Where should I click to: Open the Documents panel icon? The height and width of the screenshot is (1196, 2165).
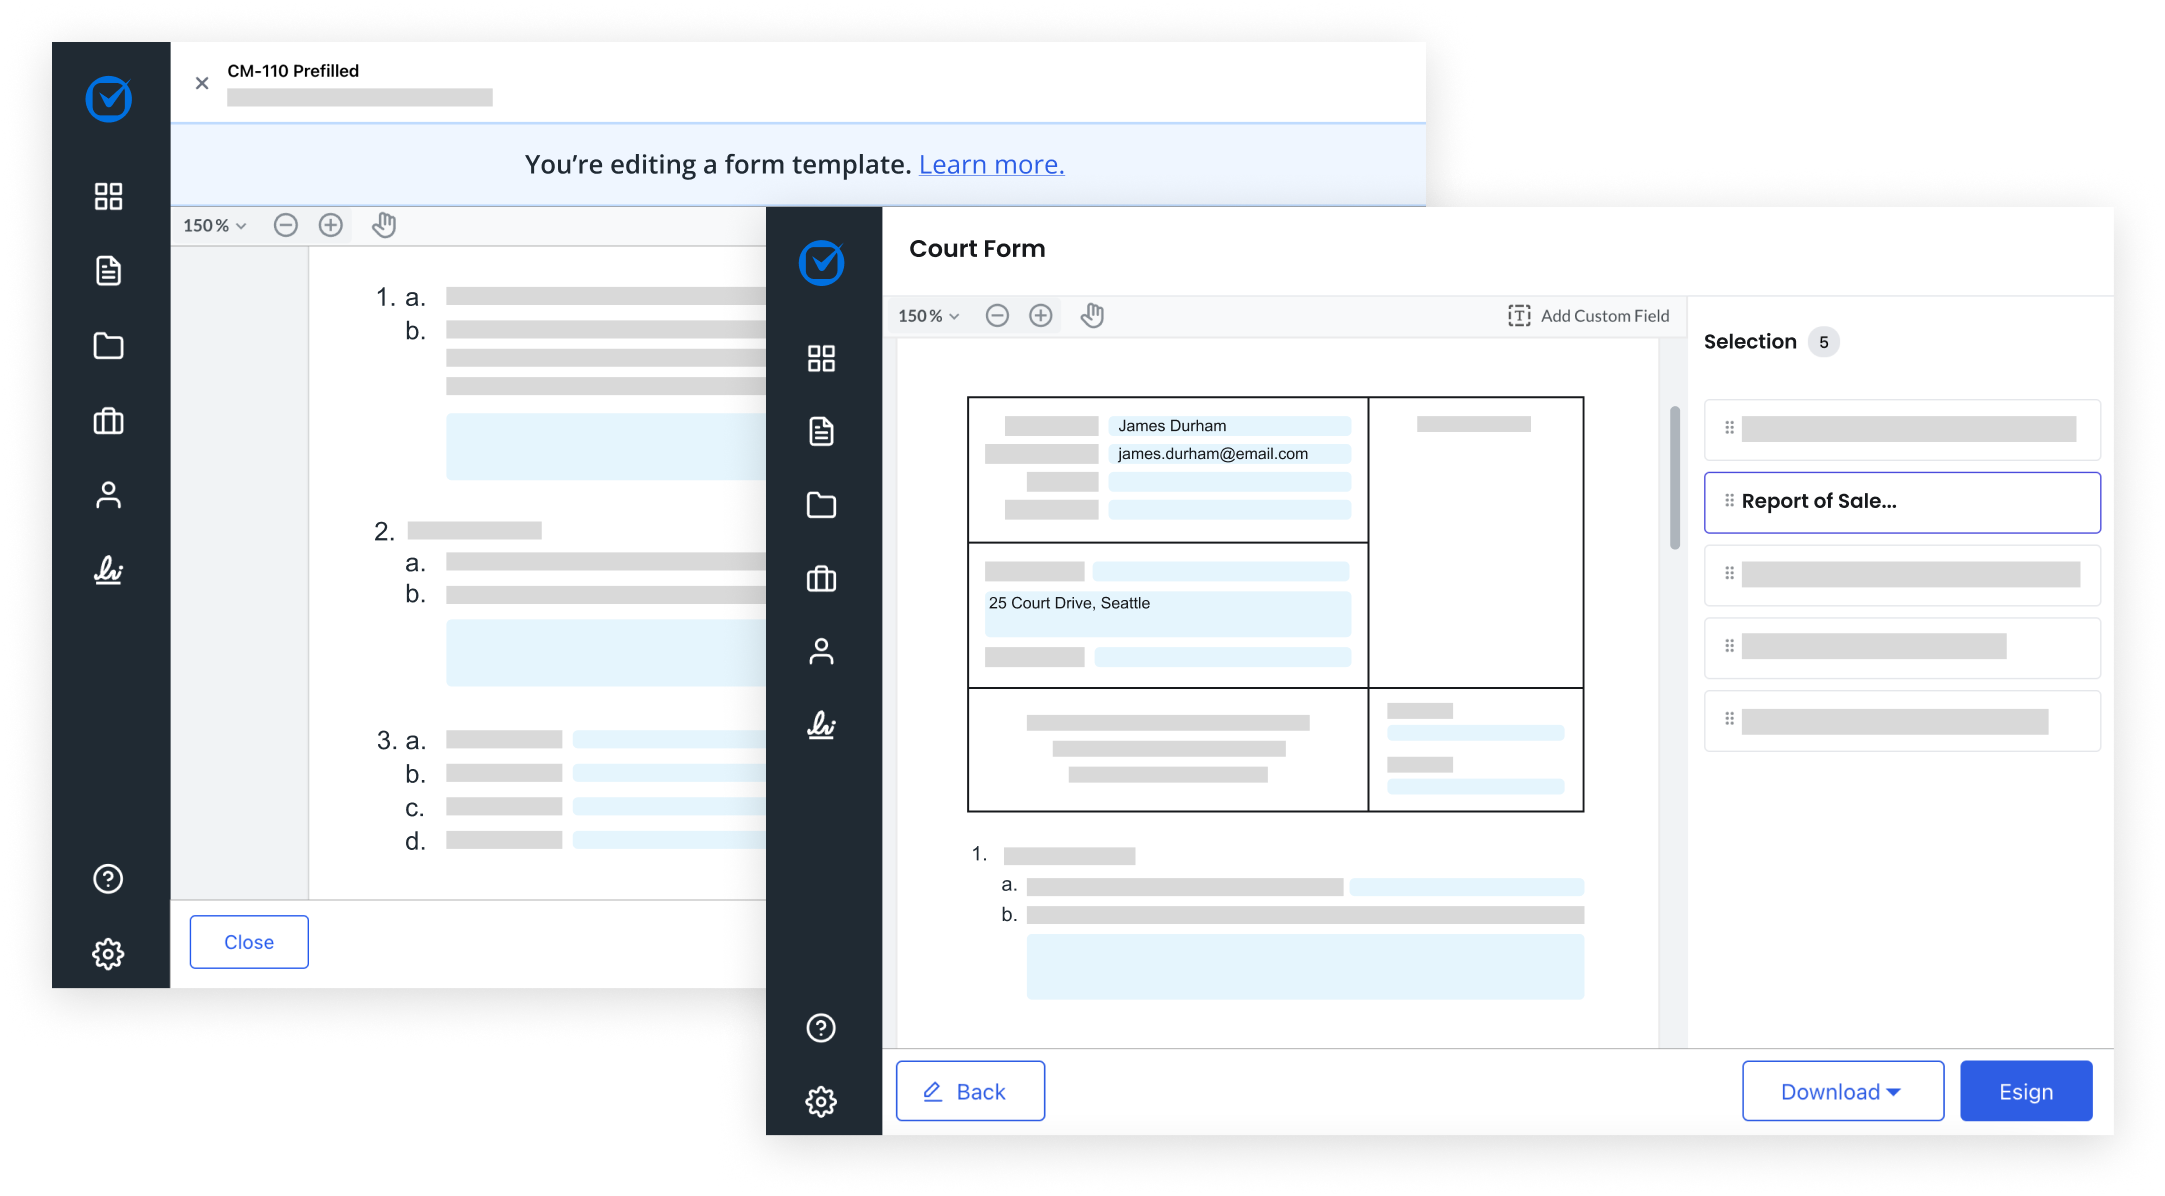tap(110, 271)
